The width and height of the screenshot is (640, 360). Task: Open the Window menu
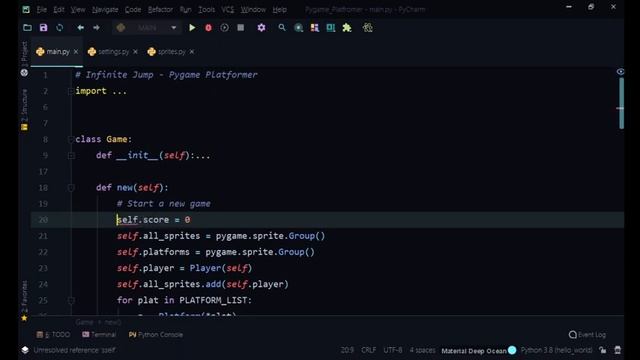(x=253, y=9)
